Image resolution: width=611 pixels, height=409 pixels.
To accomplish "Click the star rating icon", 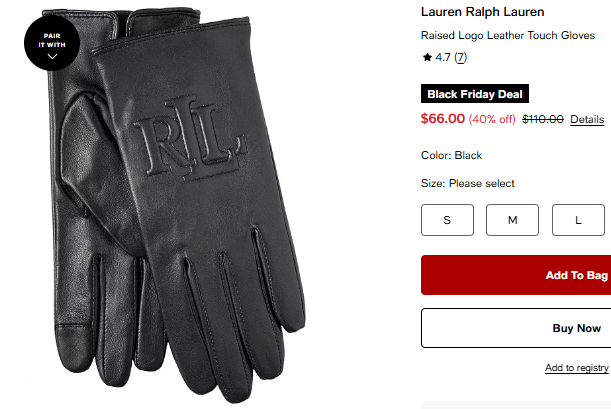I will coord(427,57).
